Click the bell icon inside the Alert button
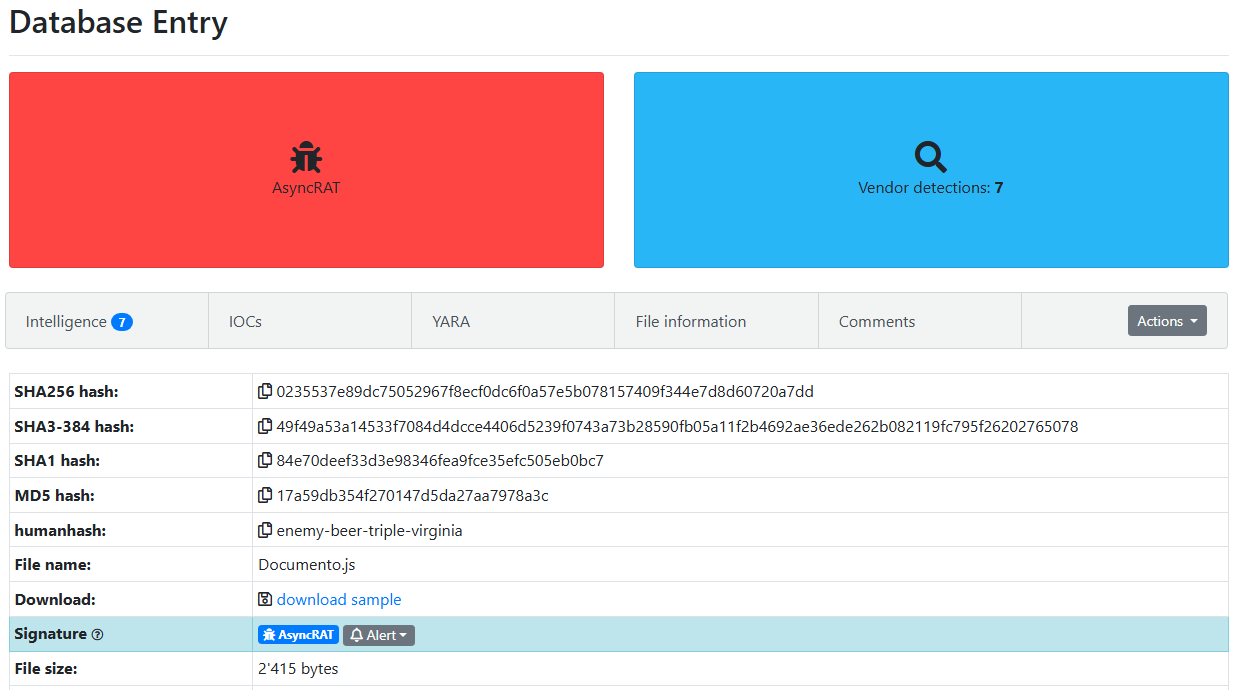 356,634
